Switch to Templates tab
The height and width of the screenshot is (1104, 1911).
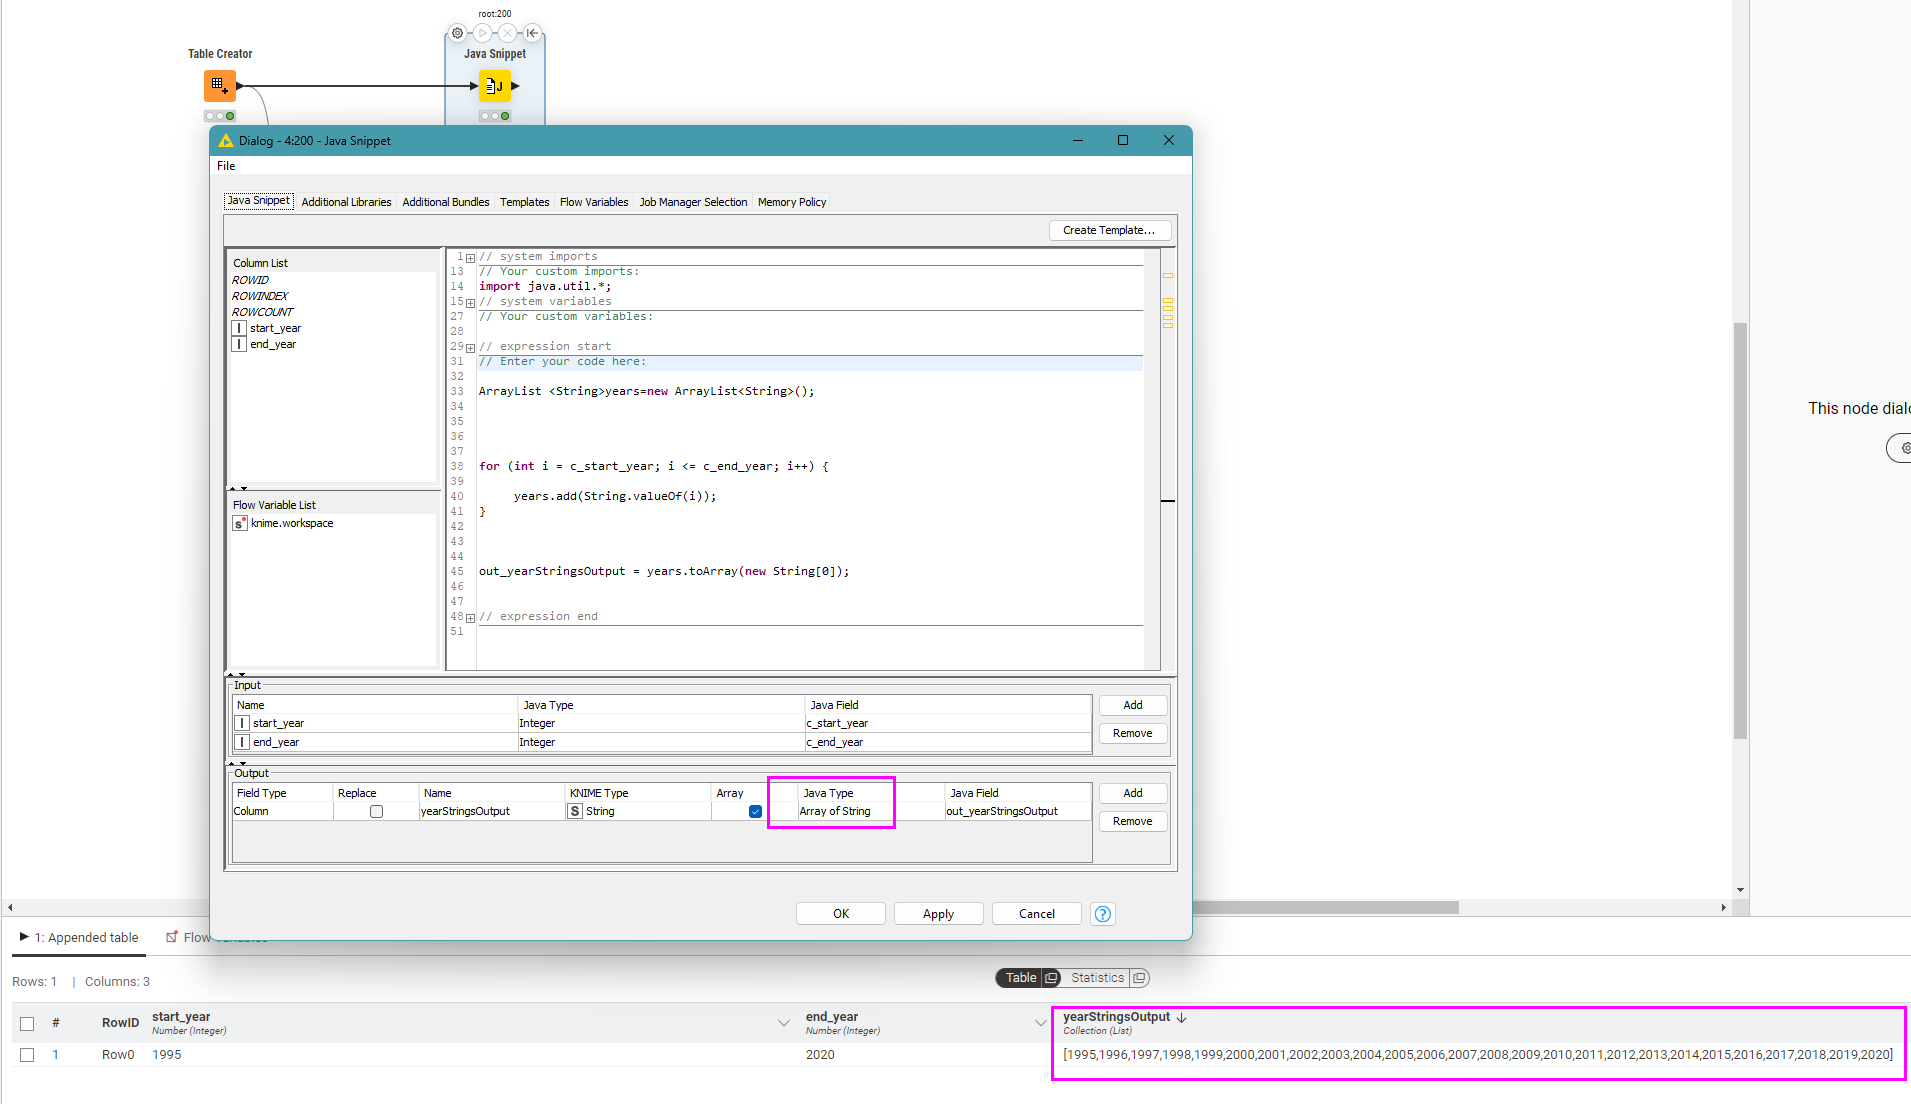[525, 202]
